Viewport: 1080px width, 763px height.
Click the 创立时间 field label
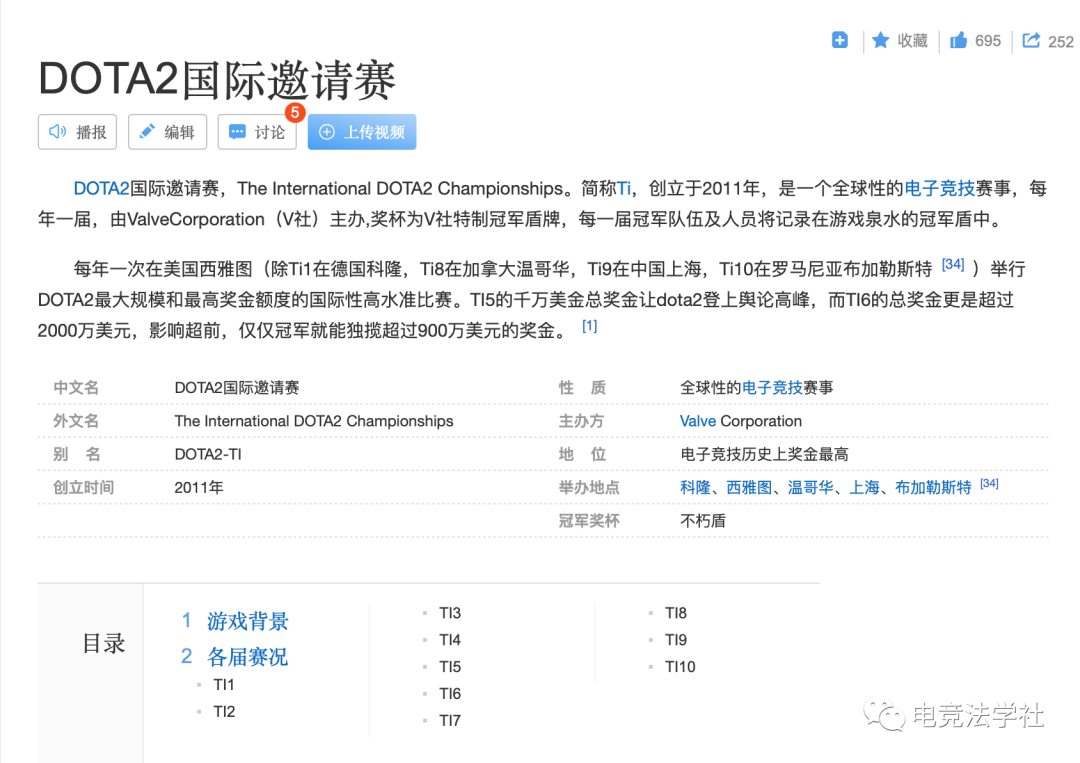click(84, 488)
